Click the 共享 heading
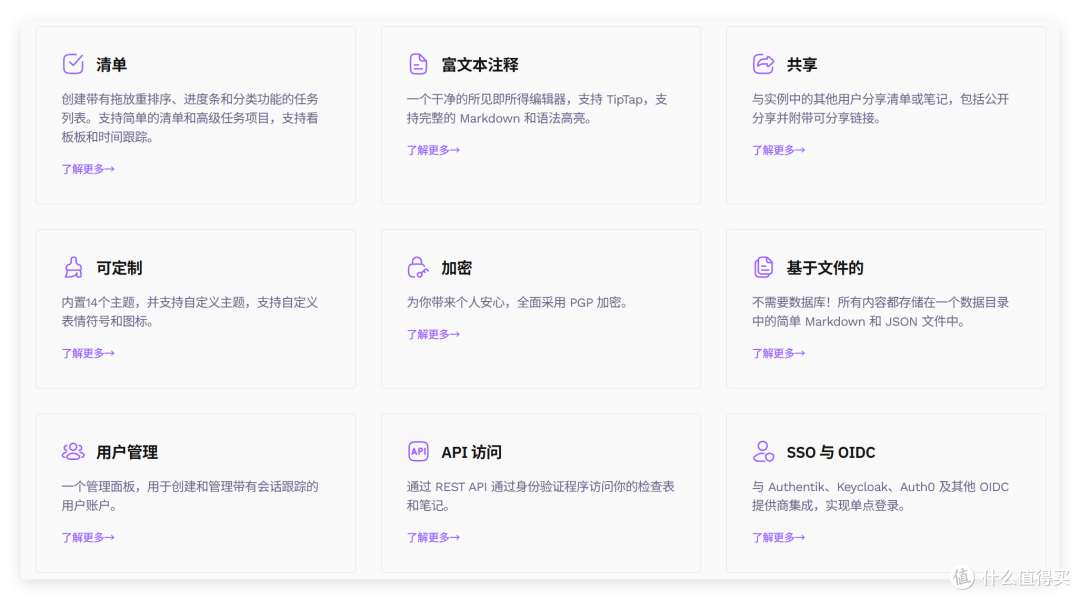Image resolution: width=1080 pixels, height=600 pixels. coord(802,65)
